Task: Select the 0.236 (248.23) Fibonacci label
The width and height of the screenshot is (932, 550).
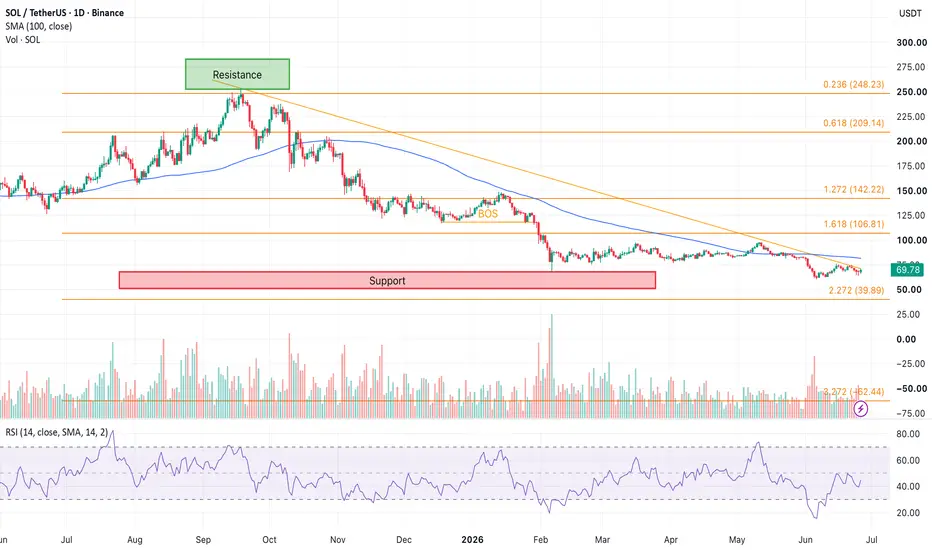Action: [x=854, y=84]
